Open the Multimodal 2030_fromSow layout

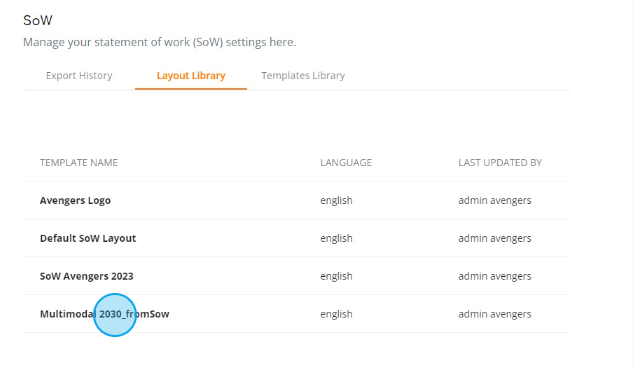pos(104,314)
